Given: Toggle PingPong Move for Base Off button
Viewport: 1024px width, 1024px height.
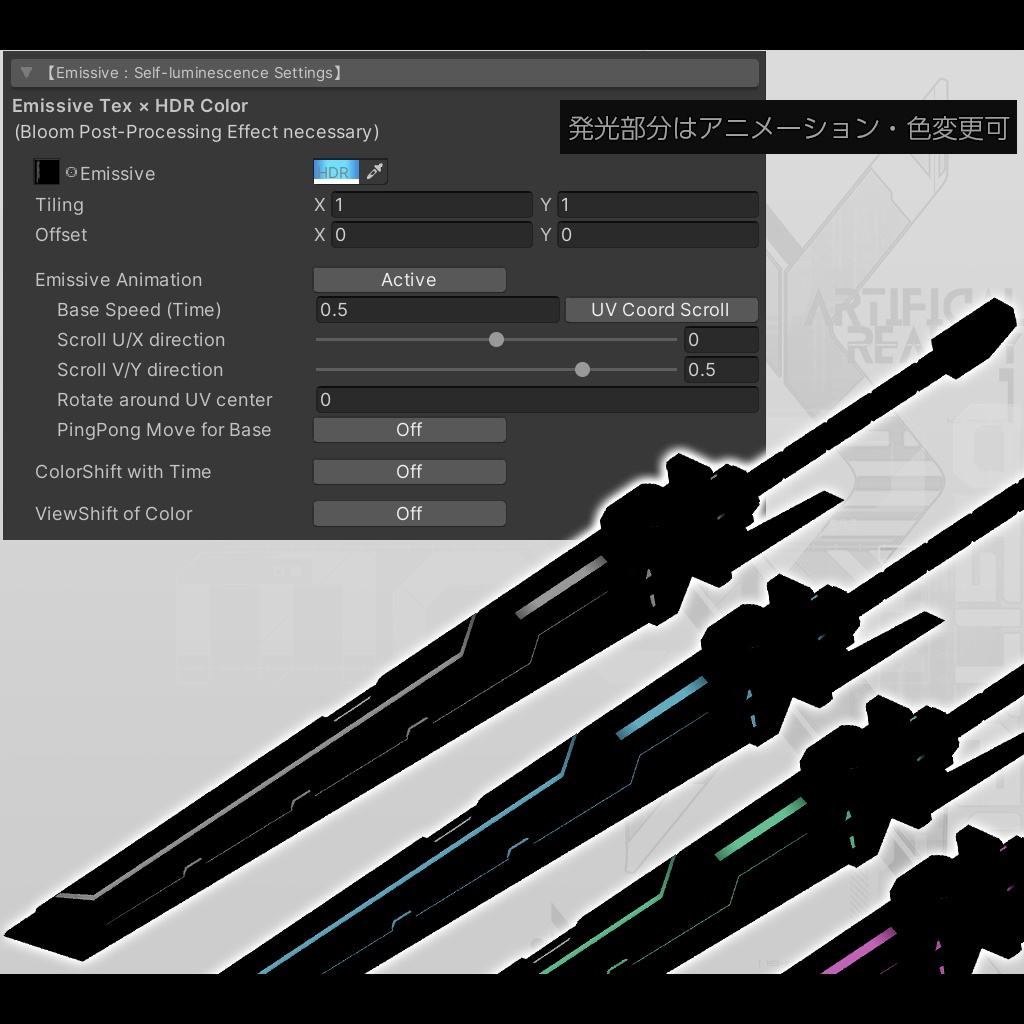Looking at the screenshot, I should point(409,430).
